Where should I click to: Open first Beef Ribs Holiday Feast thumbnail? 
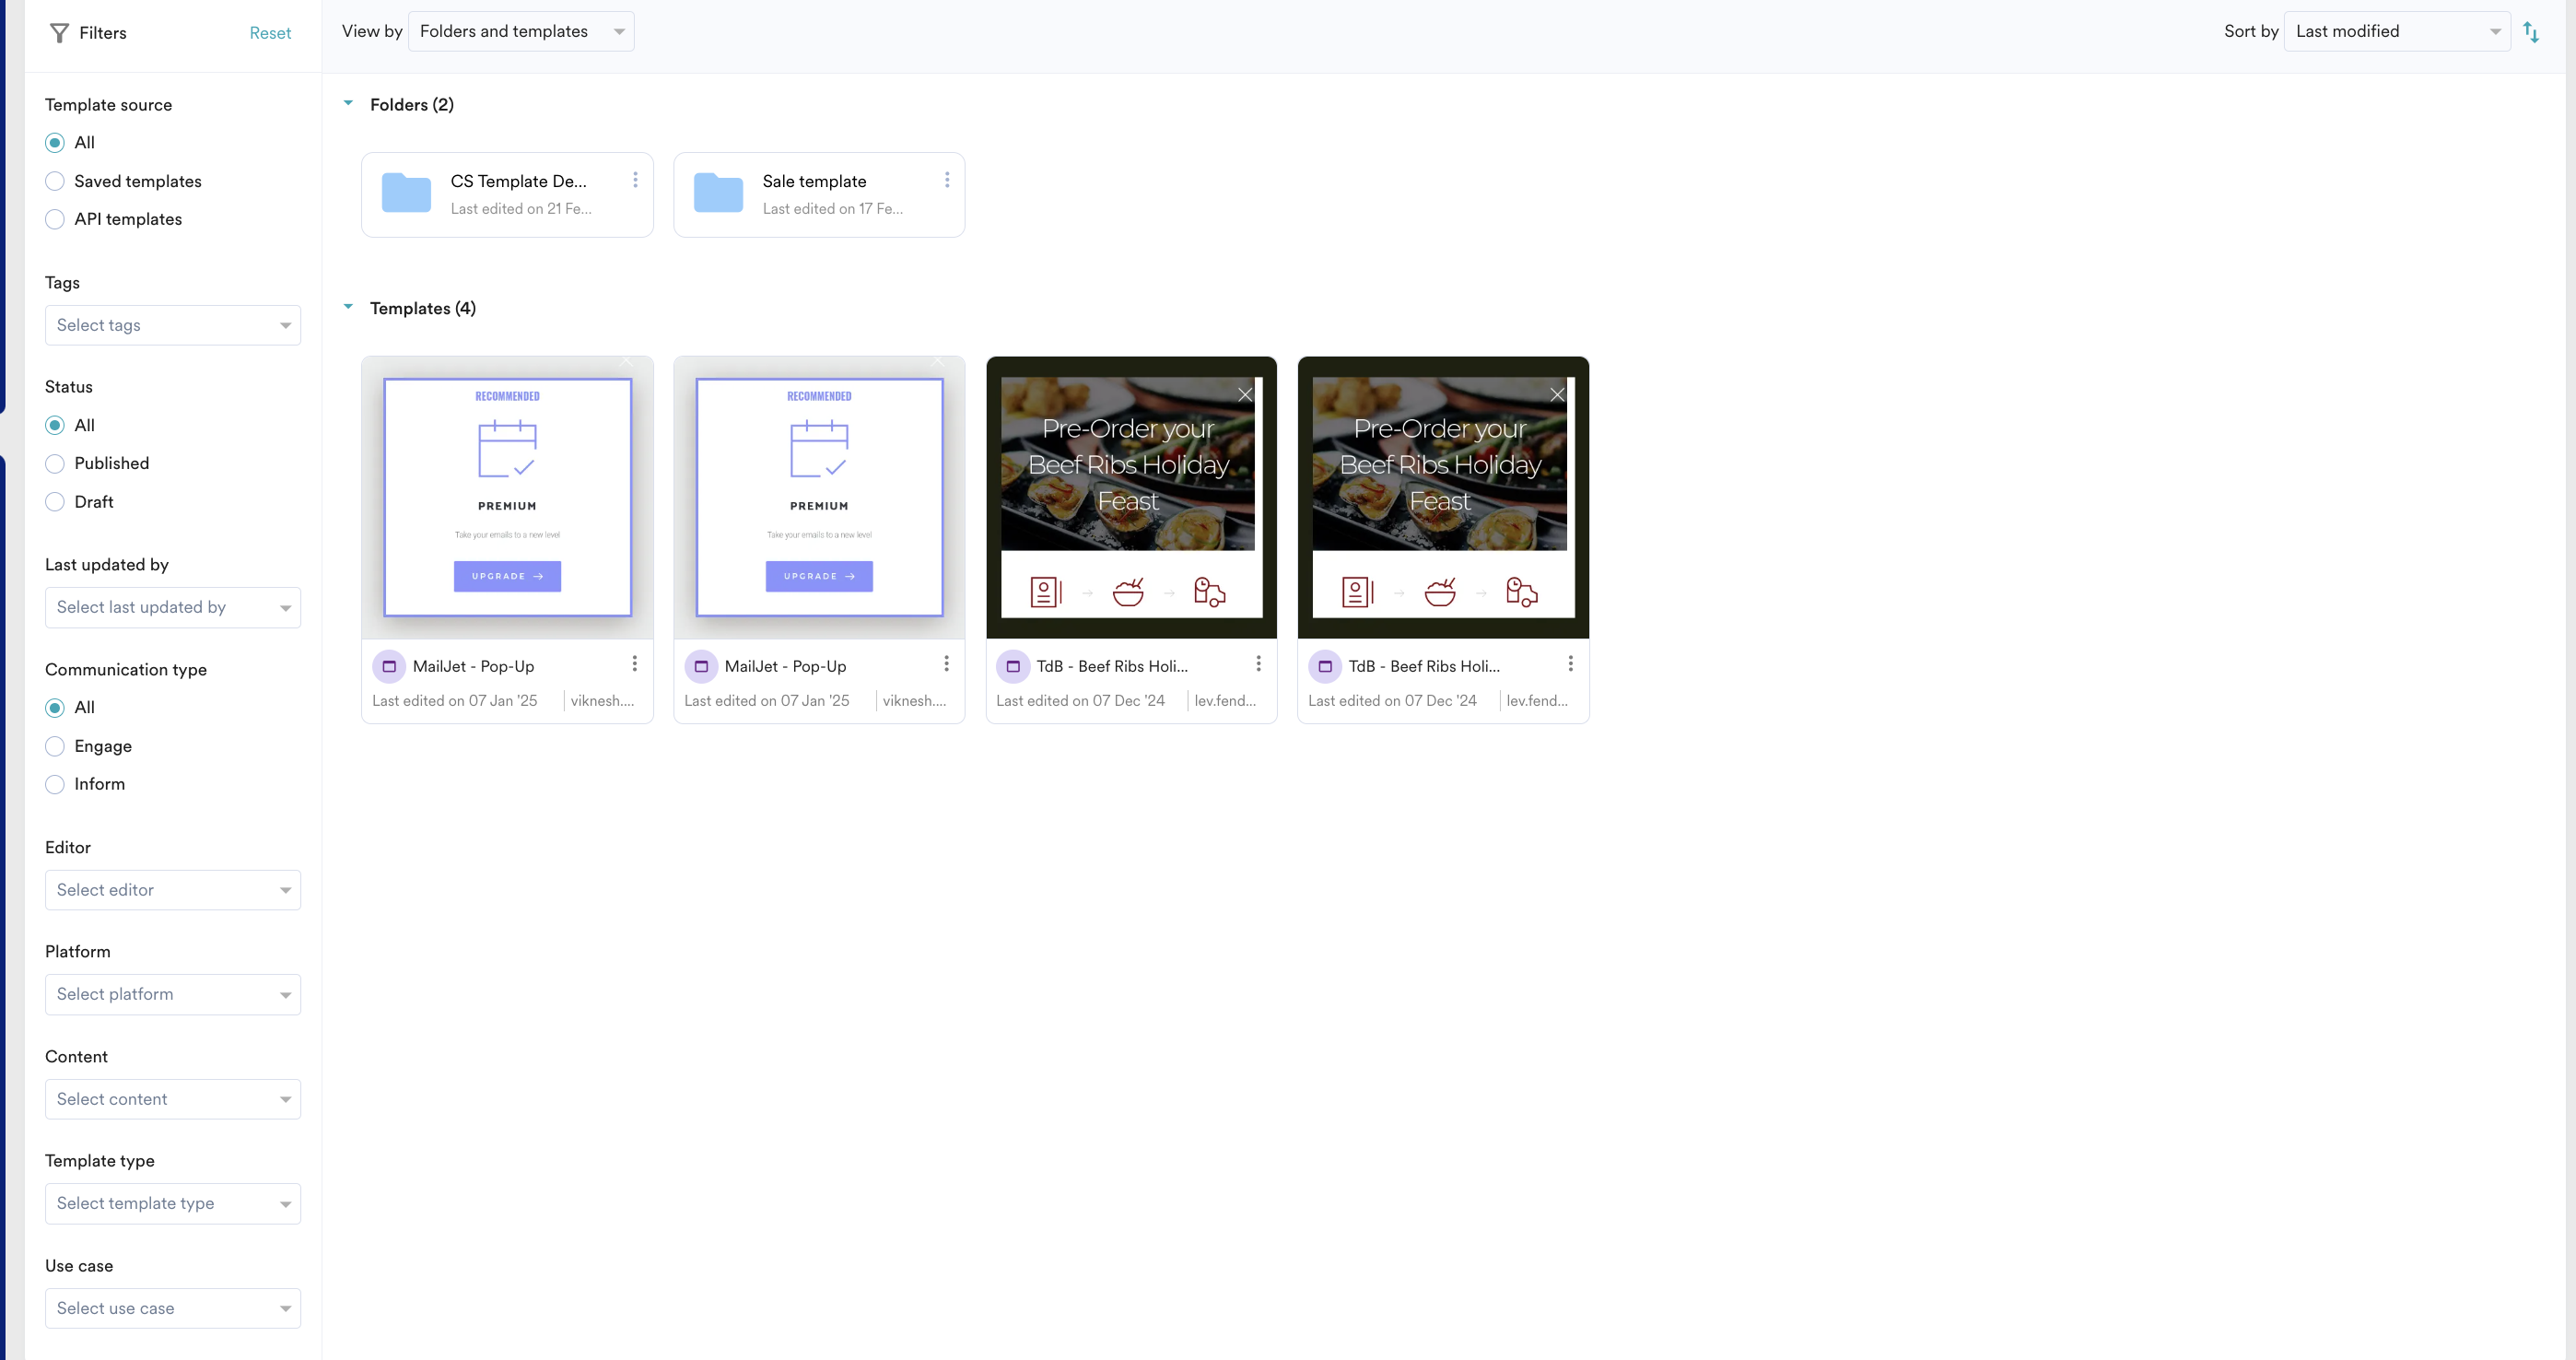tap(1131, 497)
